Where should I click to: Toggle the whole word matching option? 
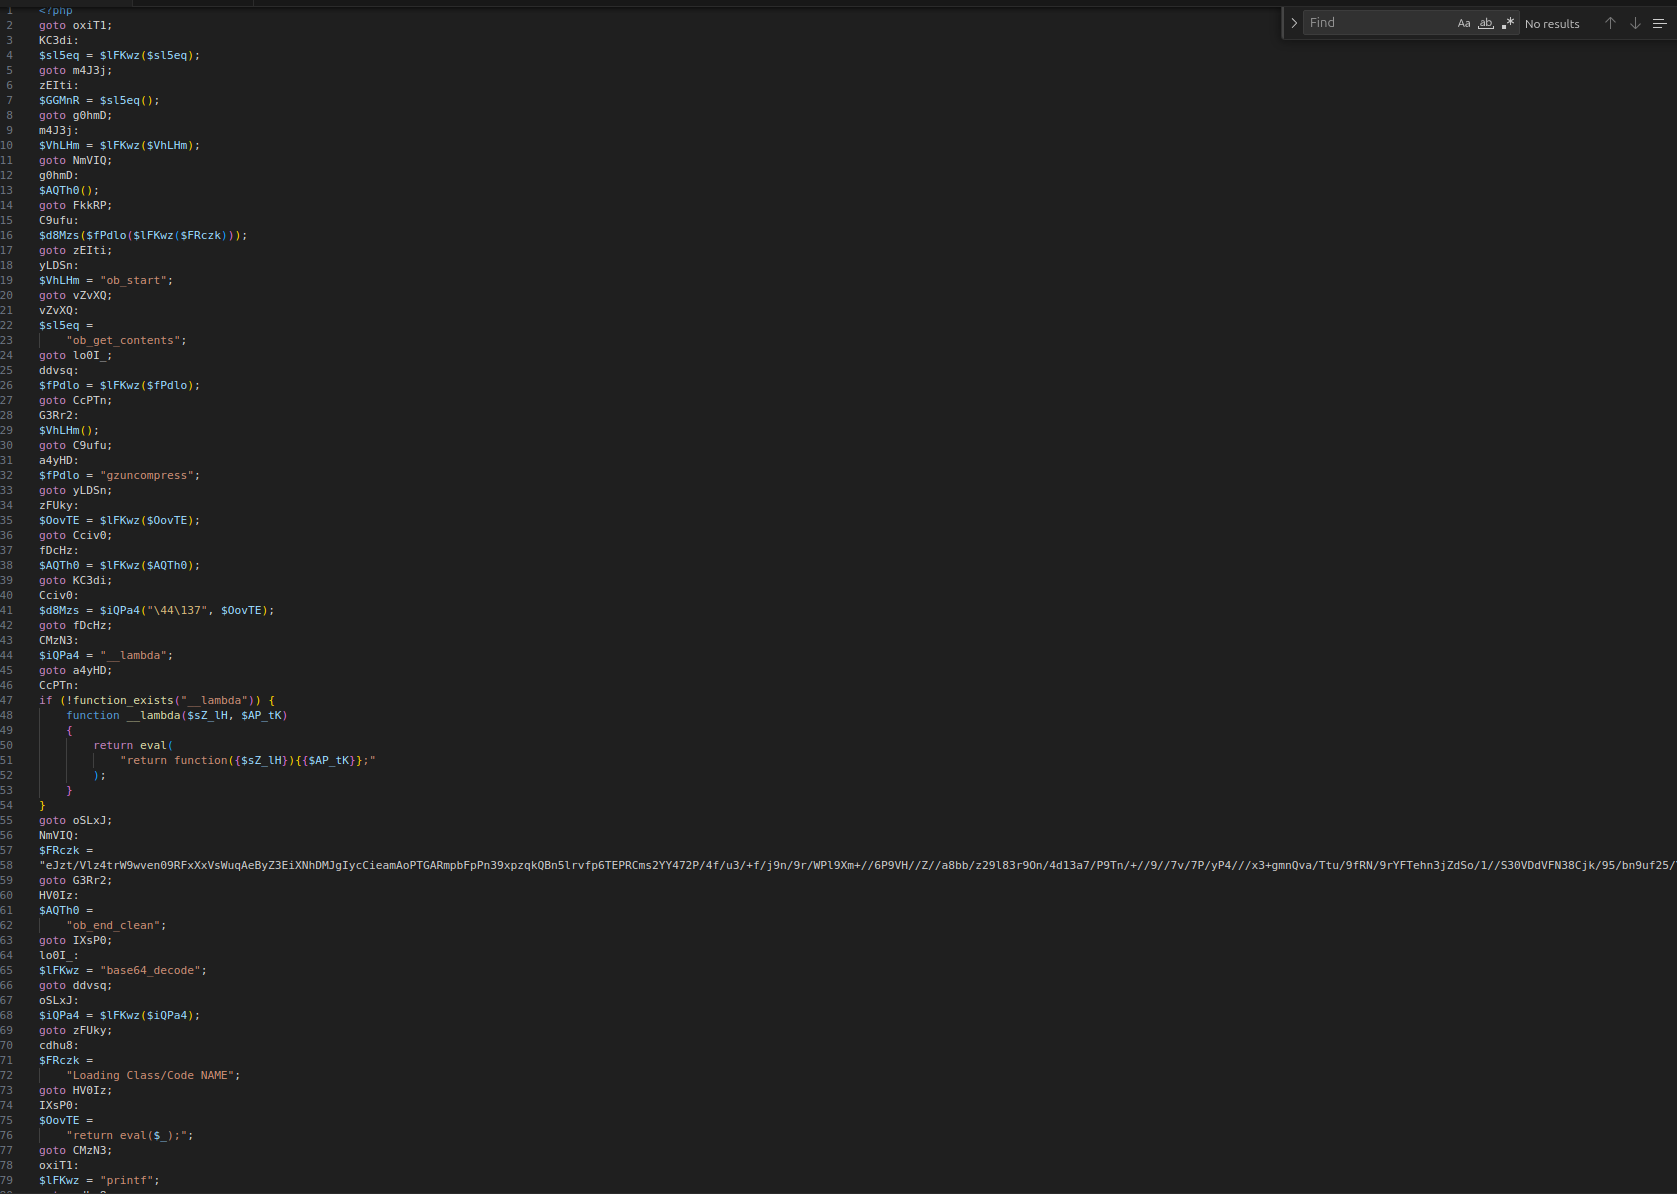pos(1486,22)
